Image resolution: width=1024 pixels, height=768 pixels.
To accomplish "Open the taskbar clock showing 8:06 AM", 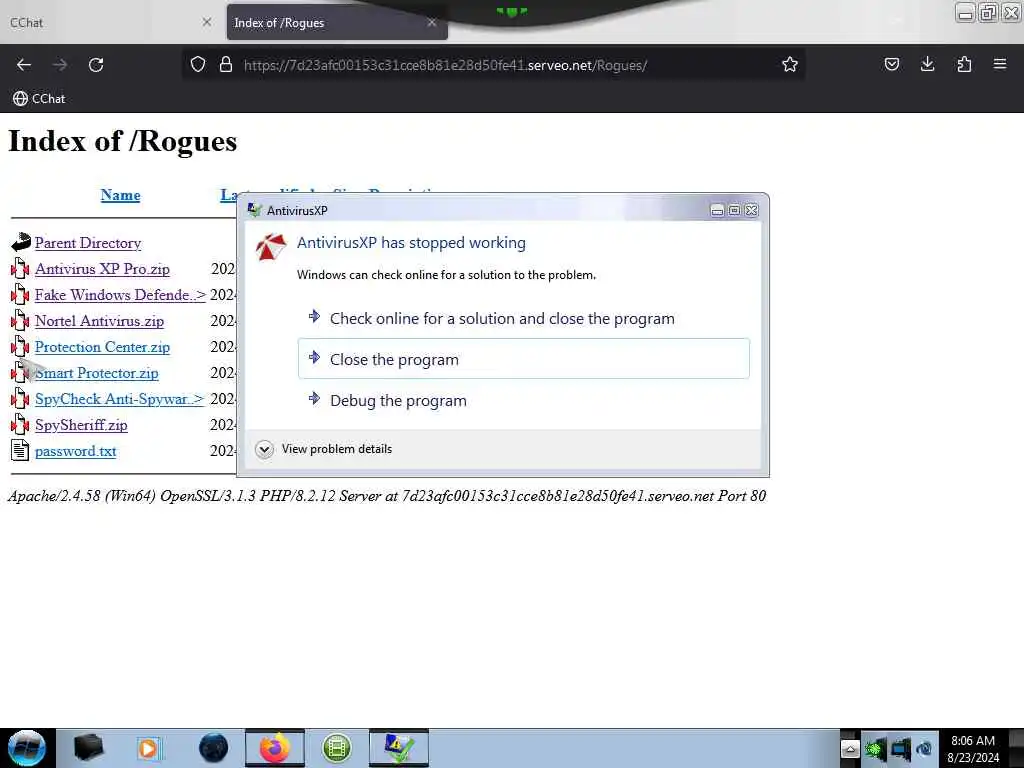I will coord(973,749).
